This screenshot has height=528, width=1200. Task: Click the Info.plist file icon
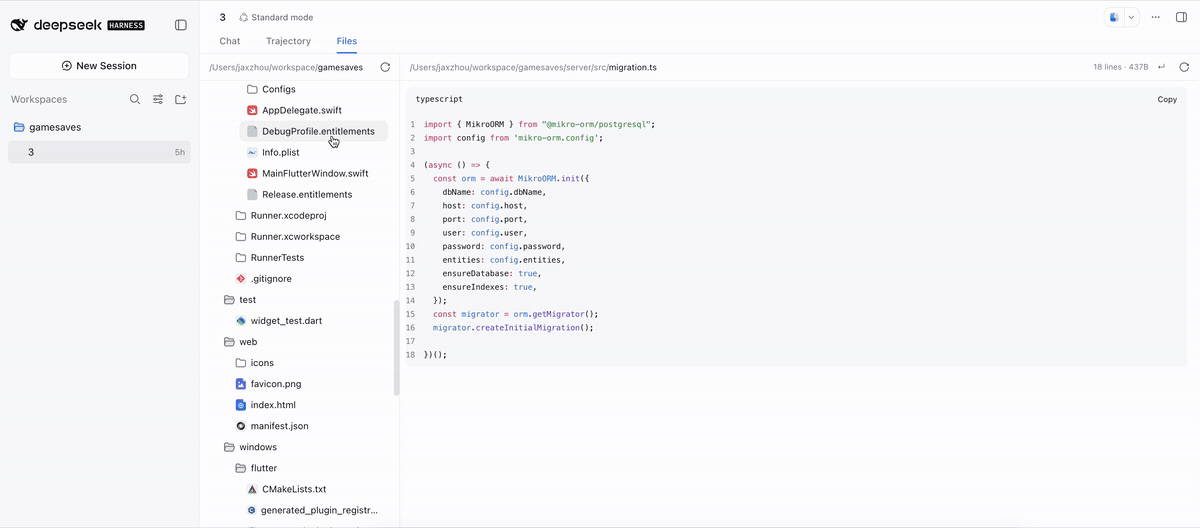[x=253, y=152]
